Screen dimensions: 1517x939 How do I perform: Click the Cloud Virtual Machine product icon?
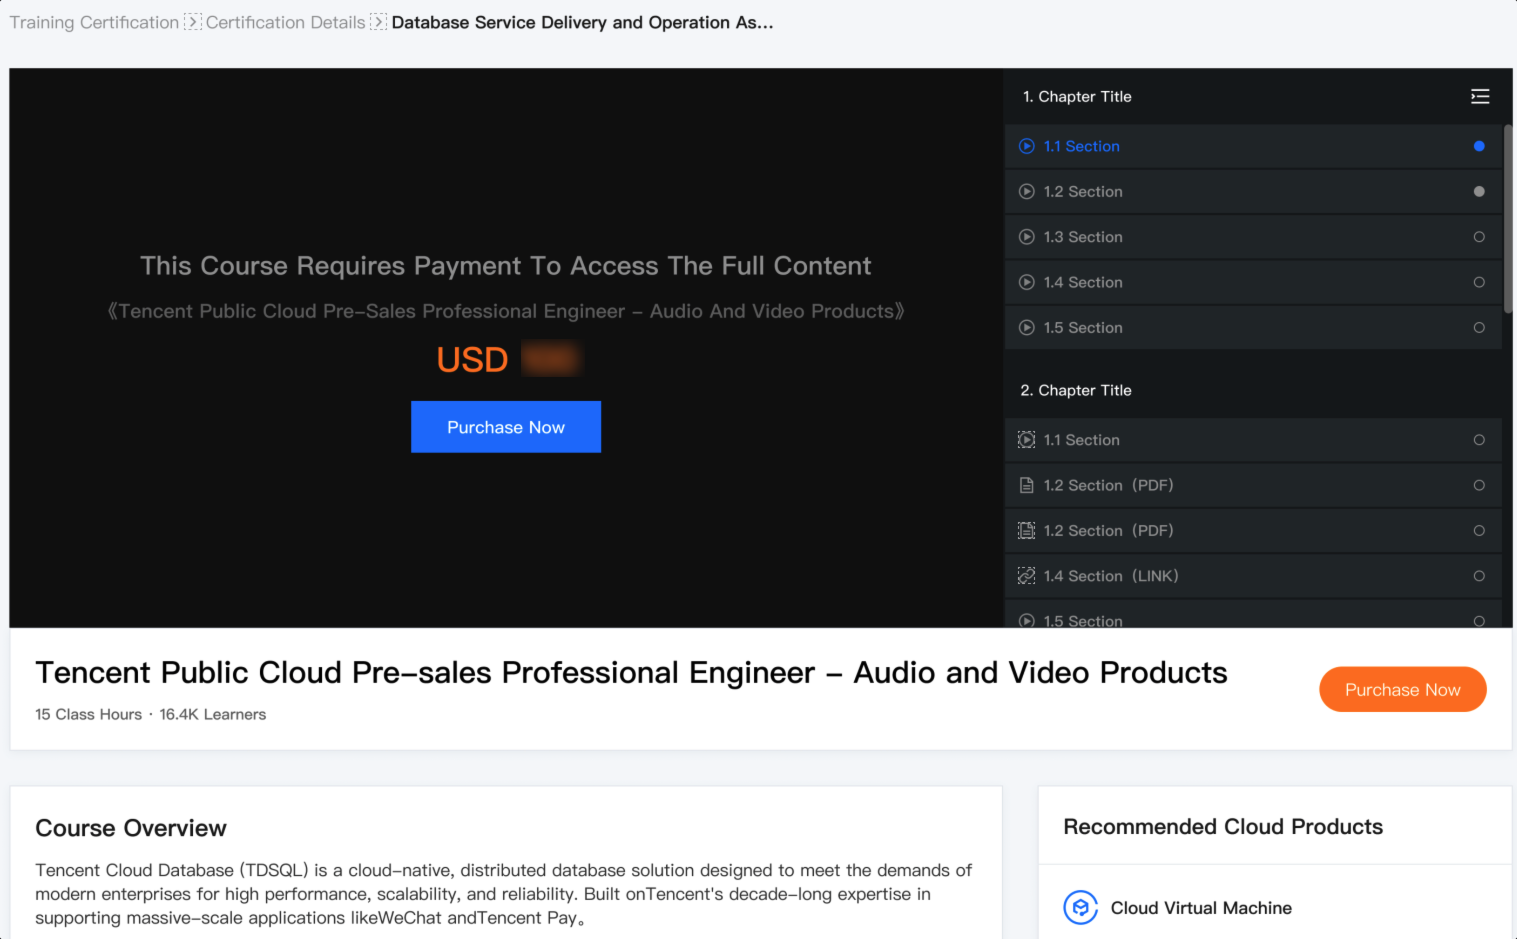point(1080,908)
